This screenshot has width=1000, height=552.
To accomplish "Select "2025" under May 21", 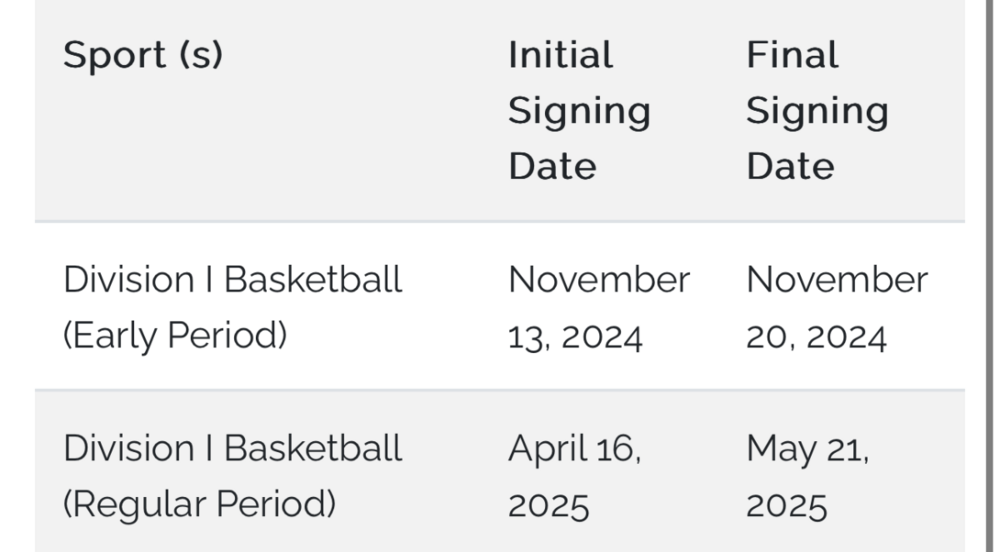I will pos(786,505).
